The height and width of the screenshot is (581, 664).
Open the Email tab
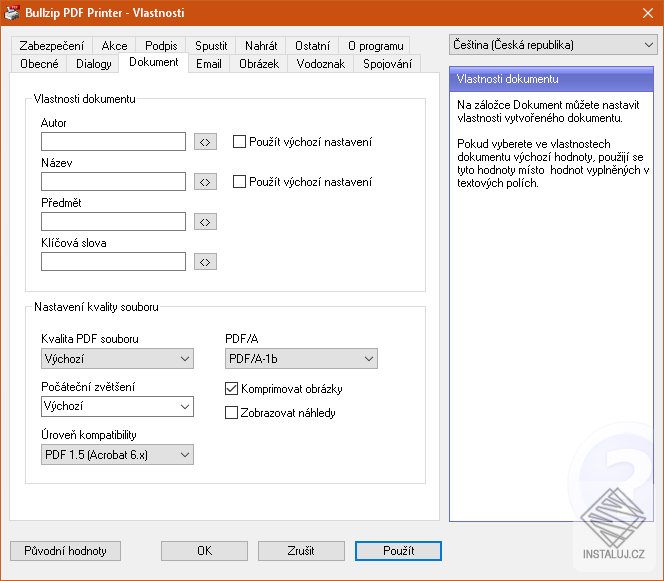tap(209, 64)
